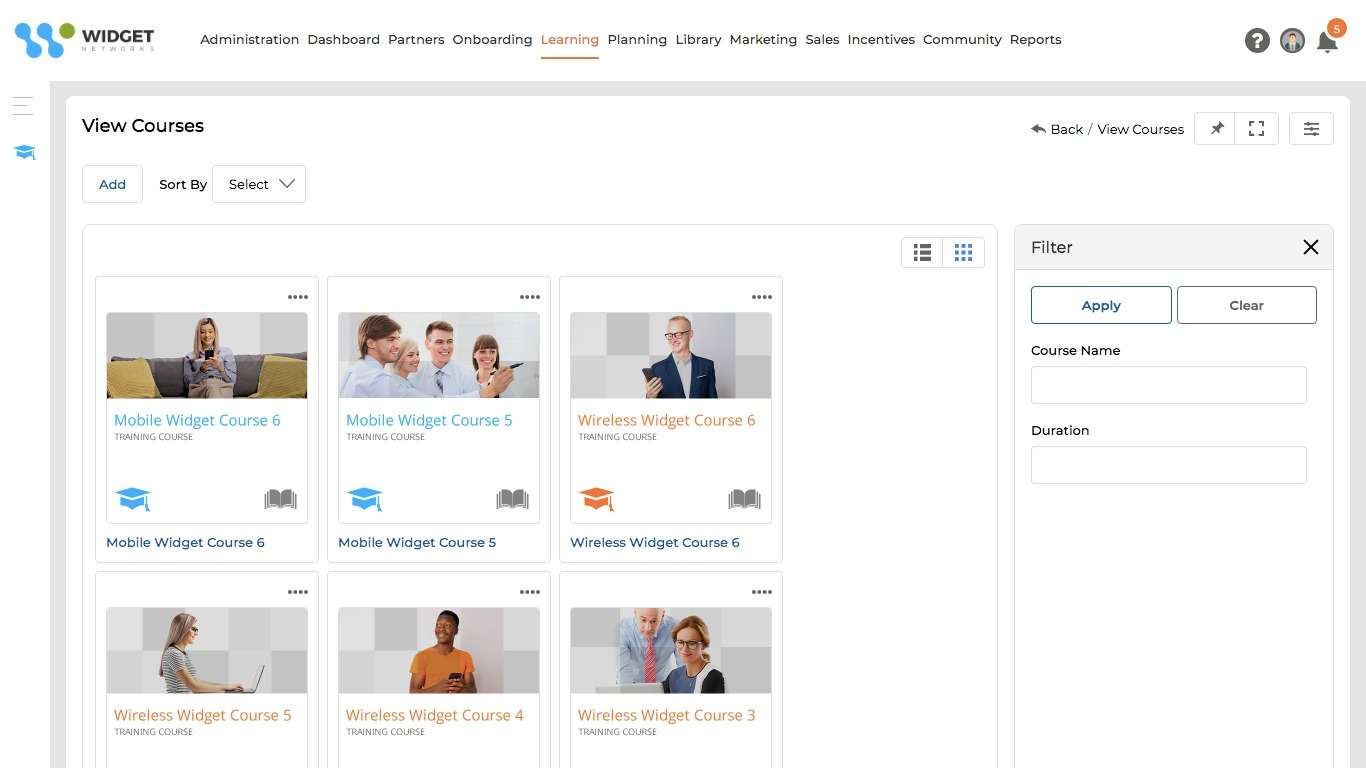The image size is (1366, 768).
Task: Select the learning icon in the left sidebar
Action: 23,152
